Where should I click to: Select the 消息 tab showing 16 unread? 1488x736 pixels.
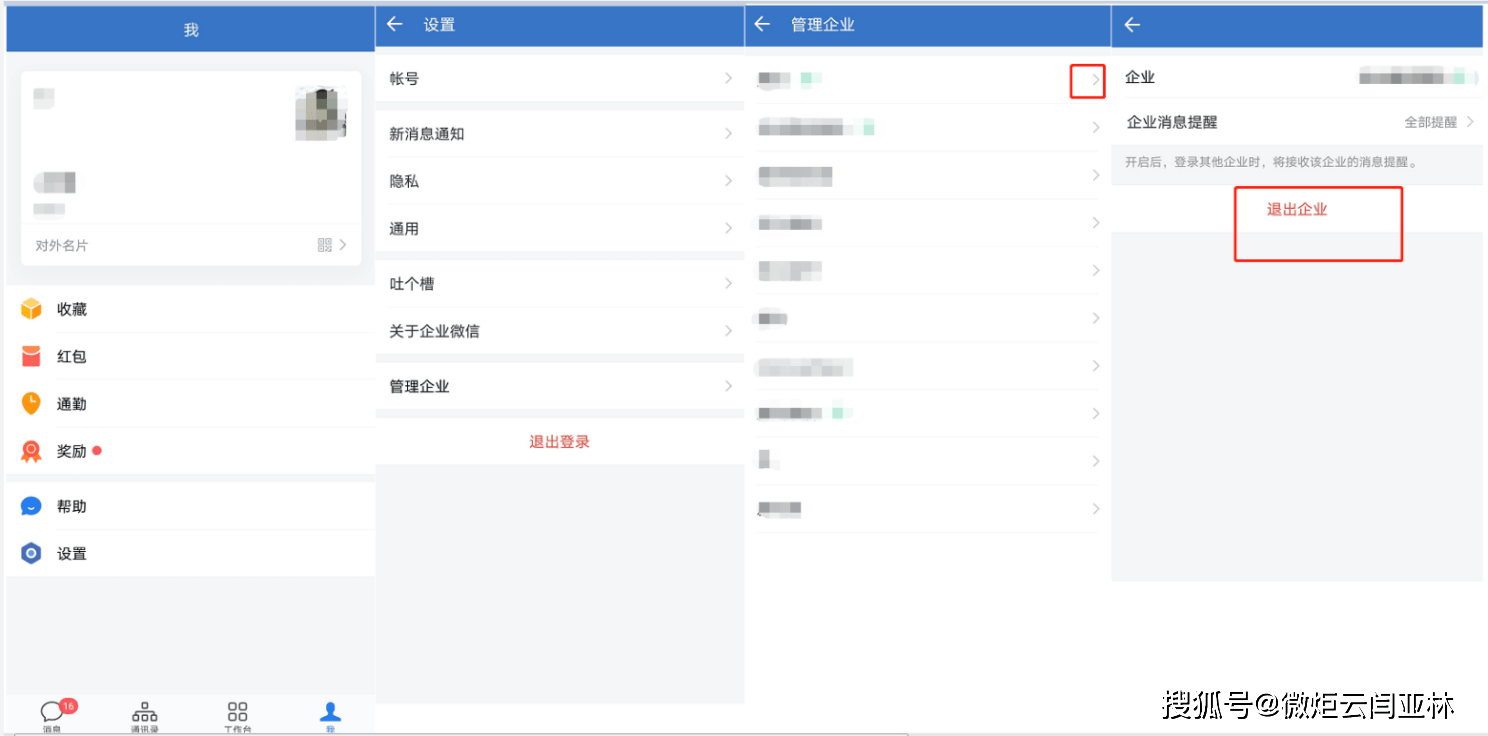point(52,714)
